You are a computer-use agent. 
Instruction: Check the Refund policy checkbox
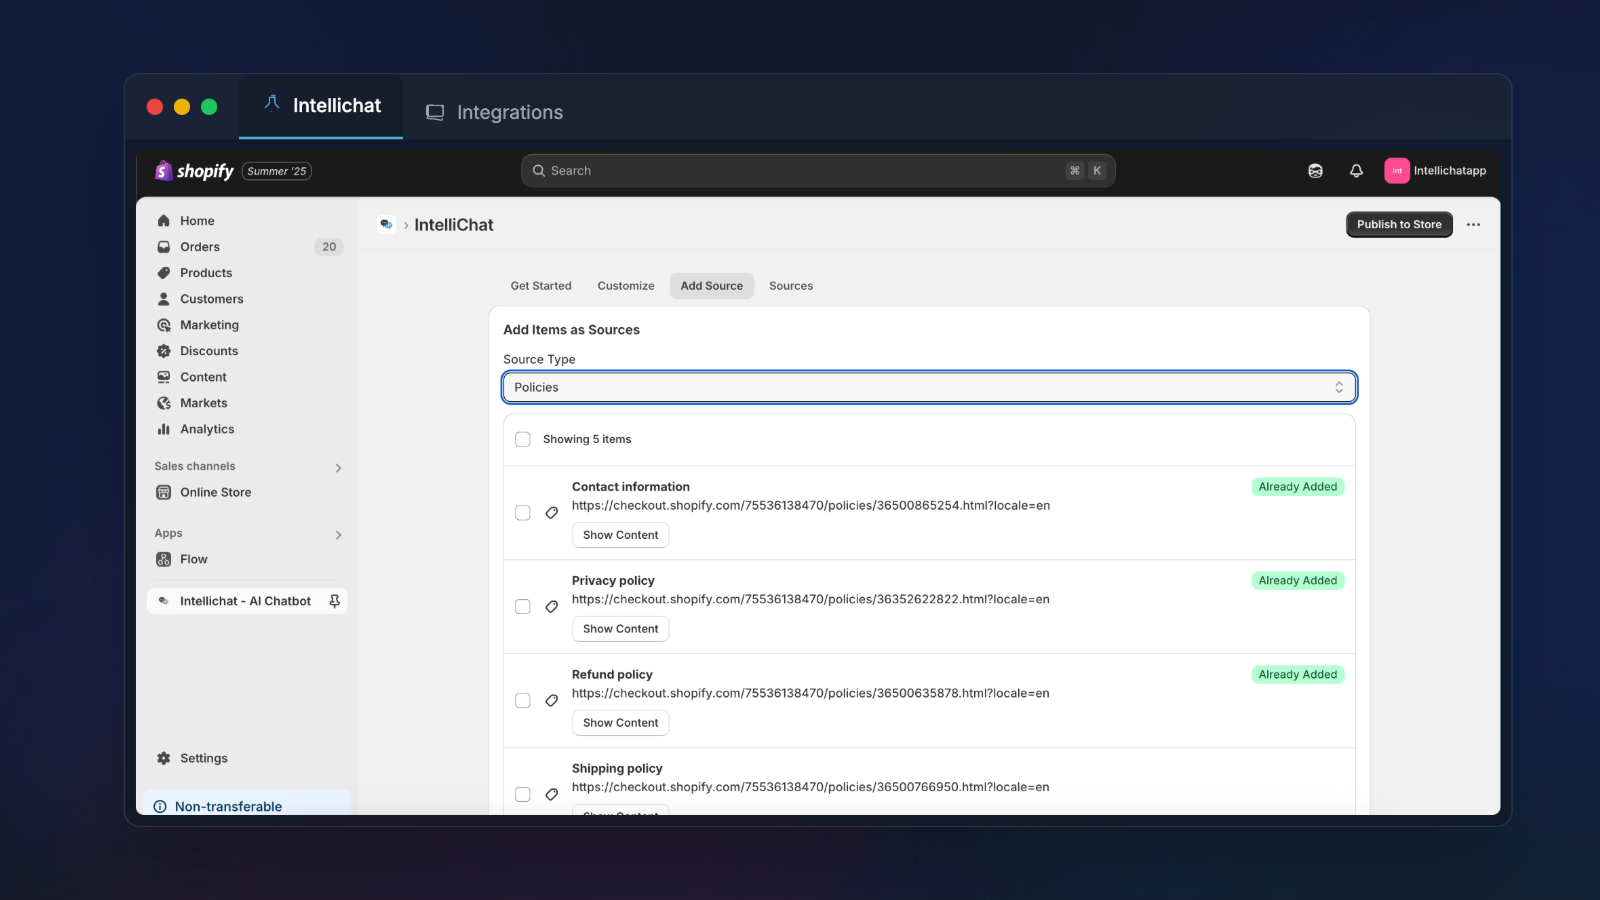click(x=522, y=701)
